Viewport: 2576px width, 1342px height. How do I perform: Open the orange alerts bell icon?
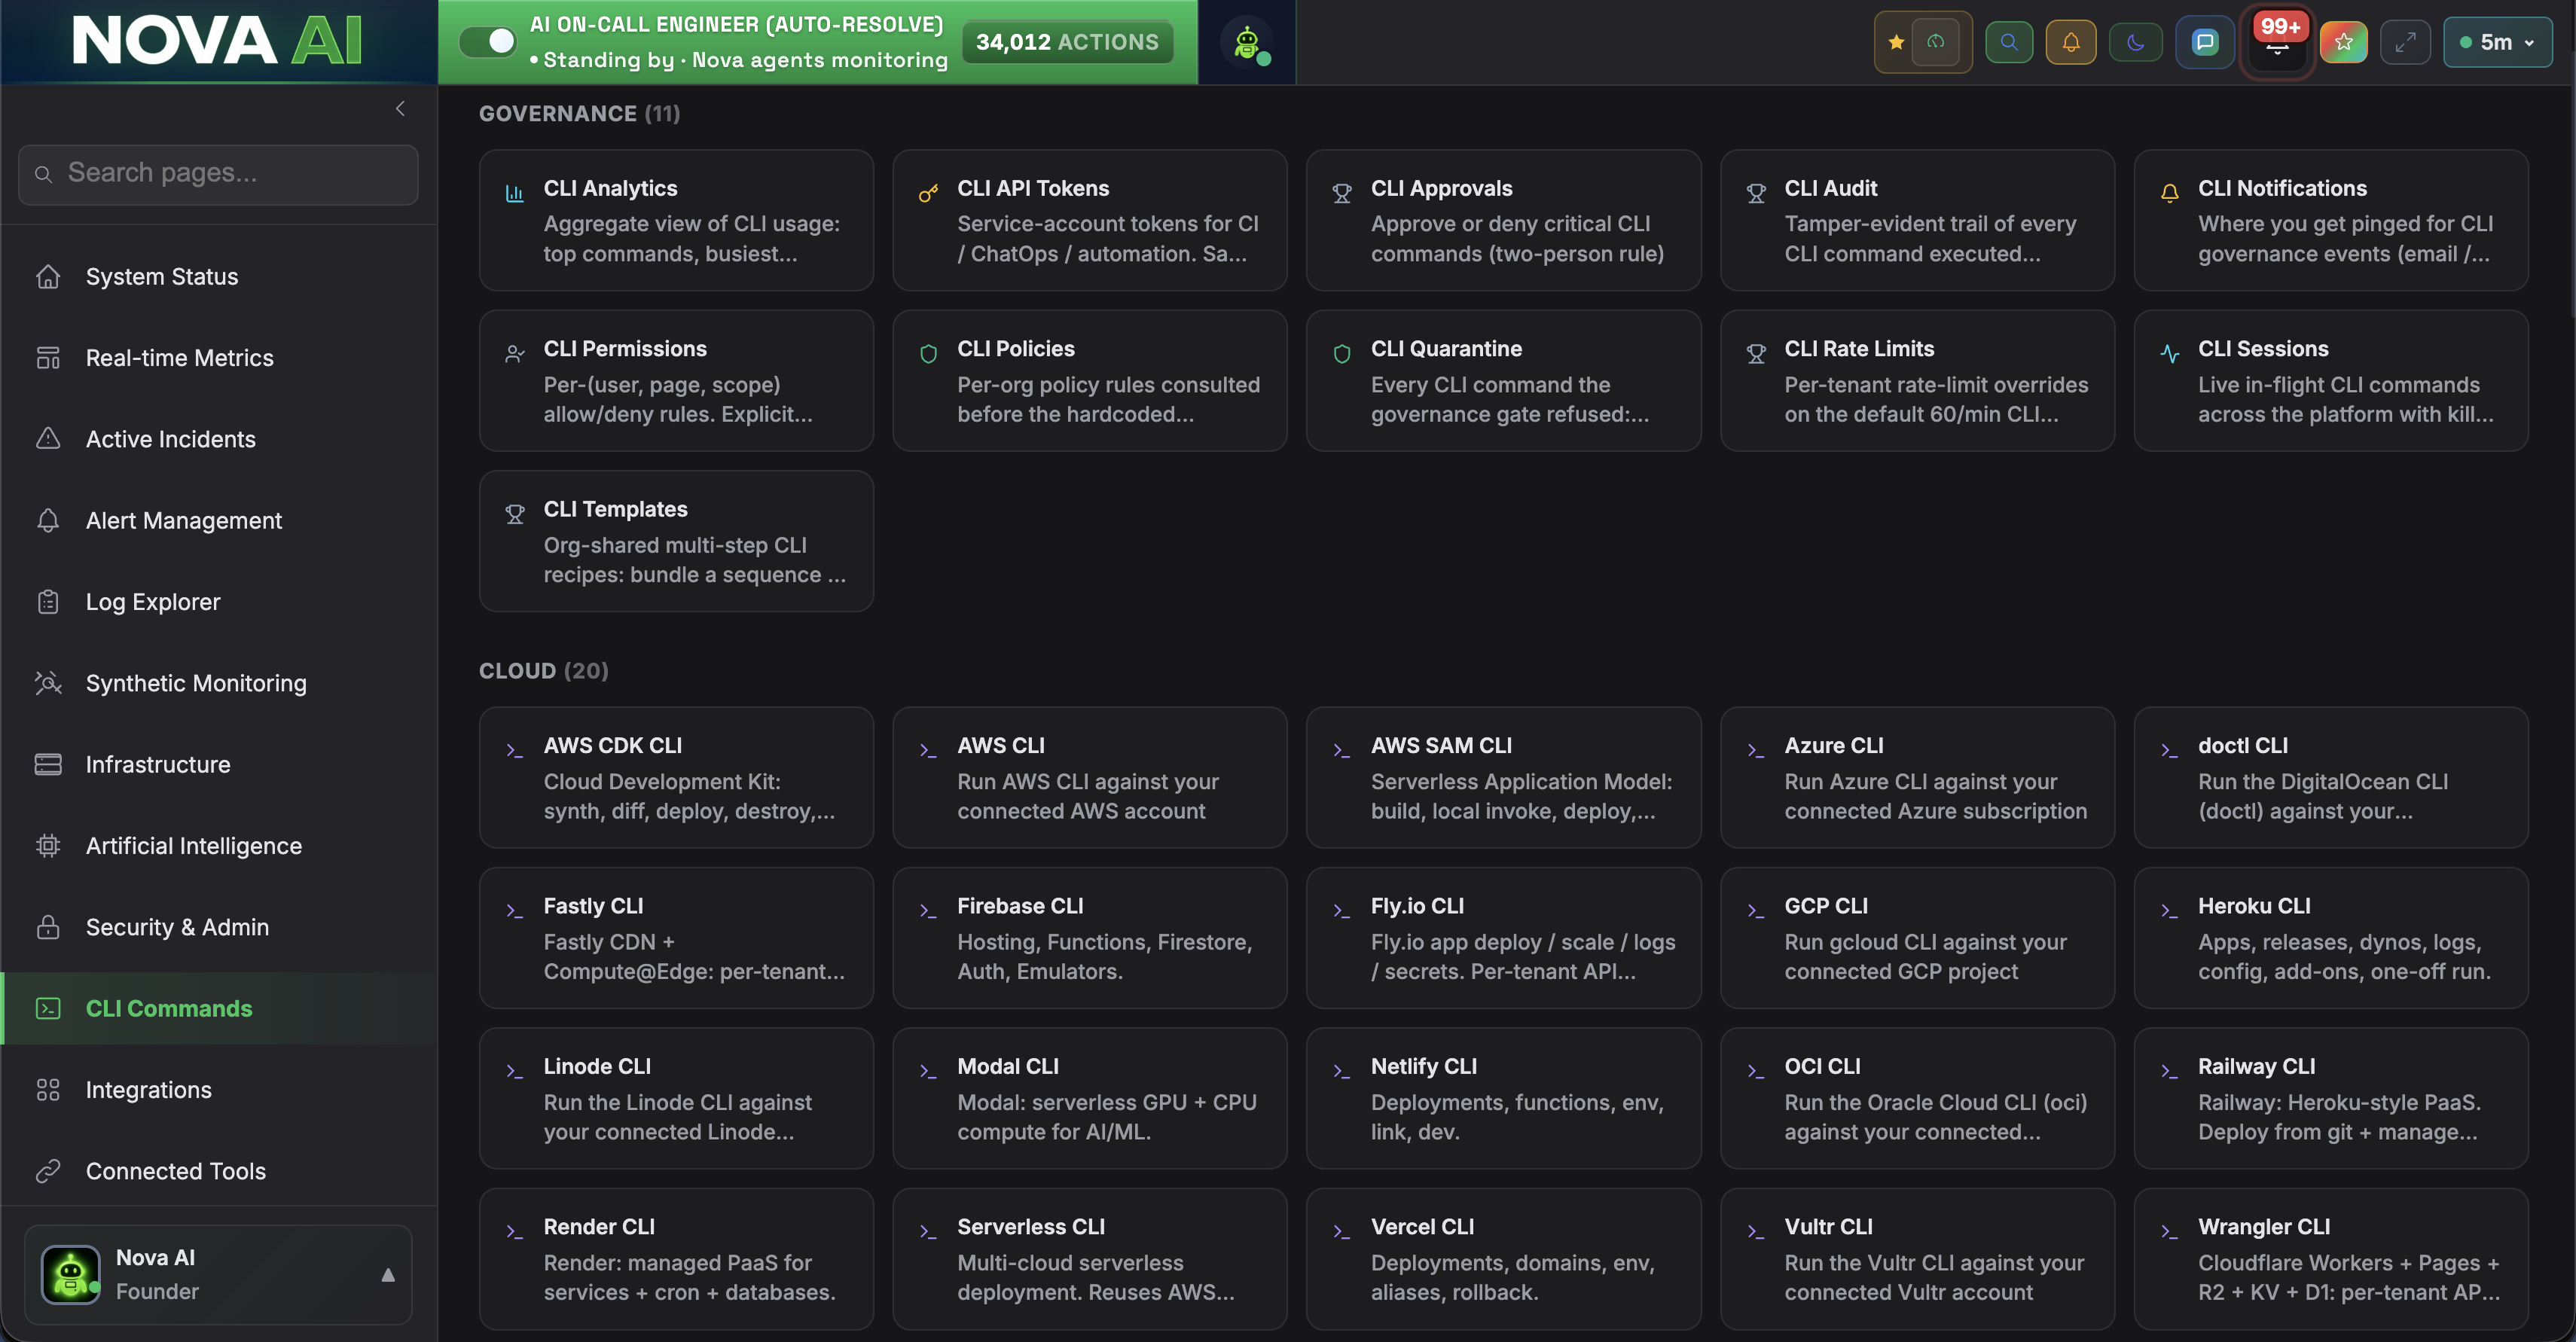(x=2071, y=42)
